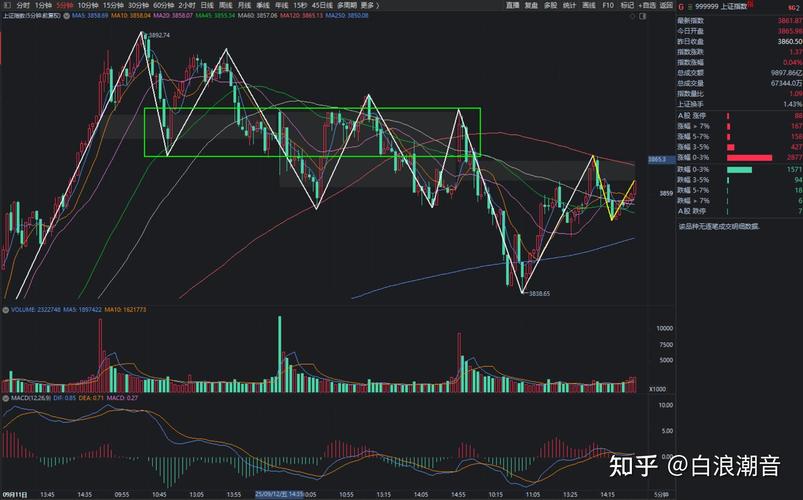Add stock to watchlist with +自选
Image resolution: width=803 pixels, height=500 pixels.
click(647, 5)
